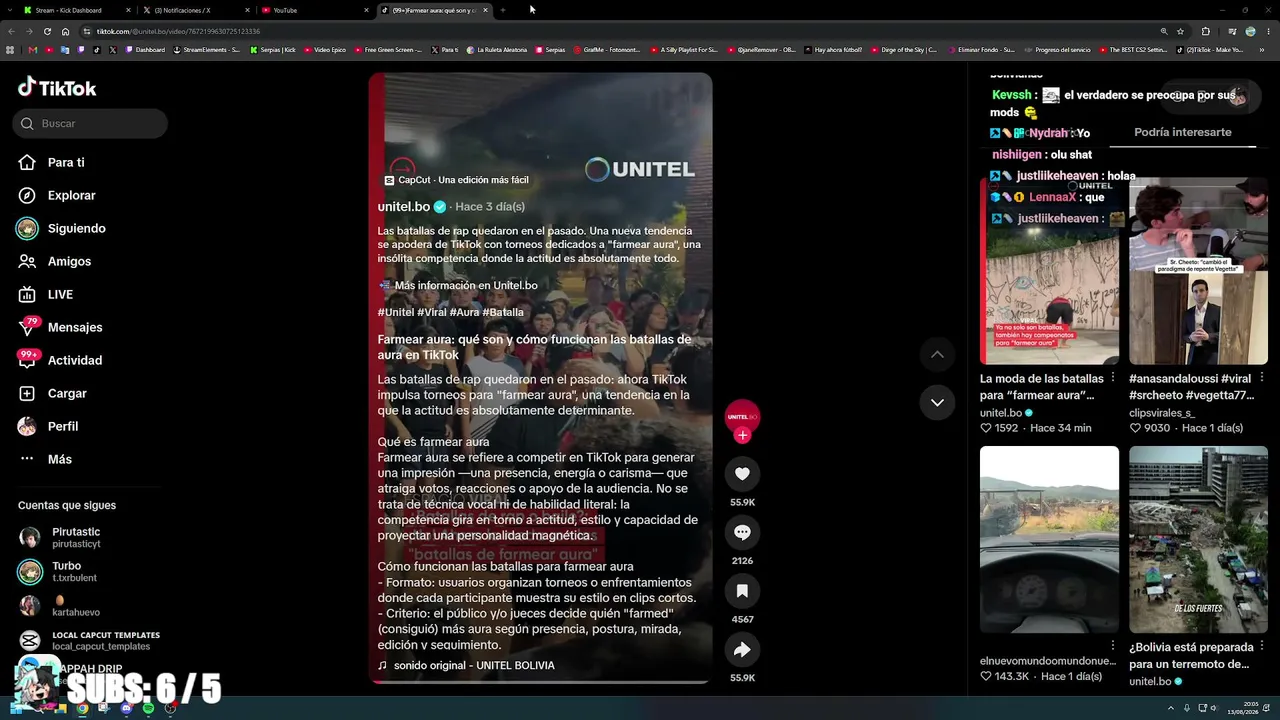Open the Bolivia terremoto video thumbnail

pyautogui.click(x=1198, y=539)
